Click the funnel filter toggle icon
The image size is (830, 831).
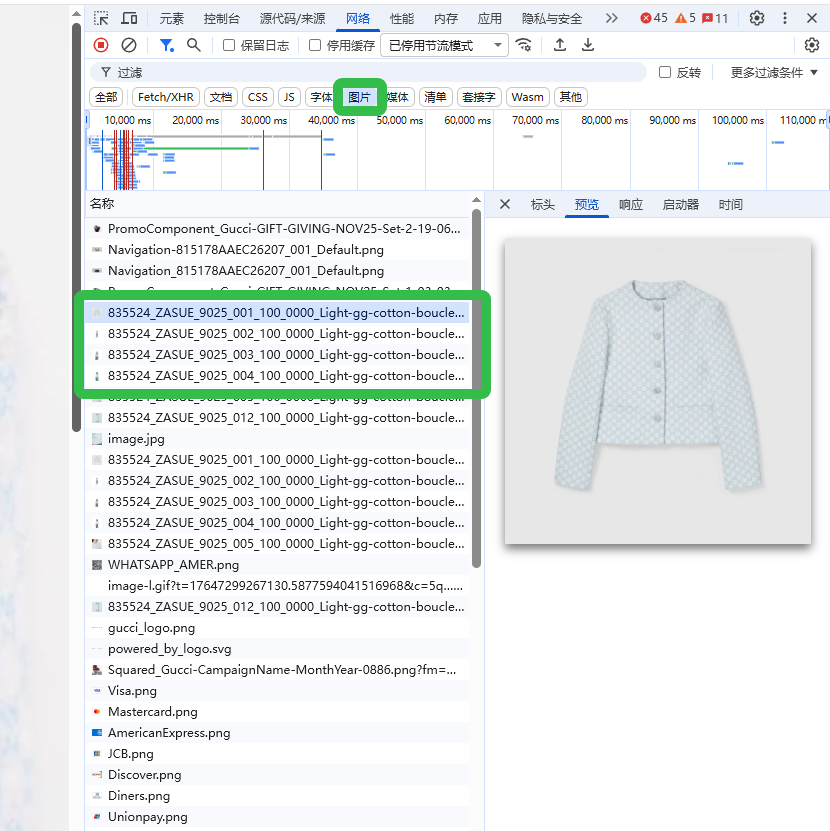(167, 45)
